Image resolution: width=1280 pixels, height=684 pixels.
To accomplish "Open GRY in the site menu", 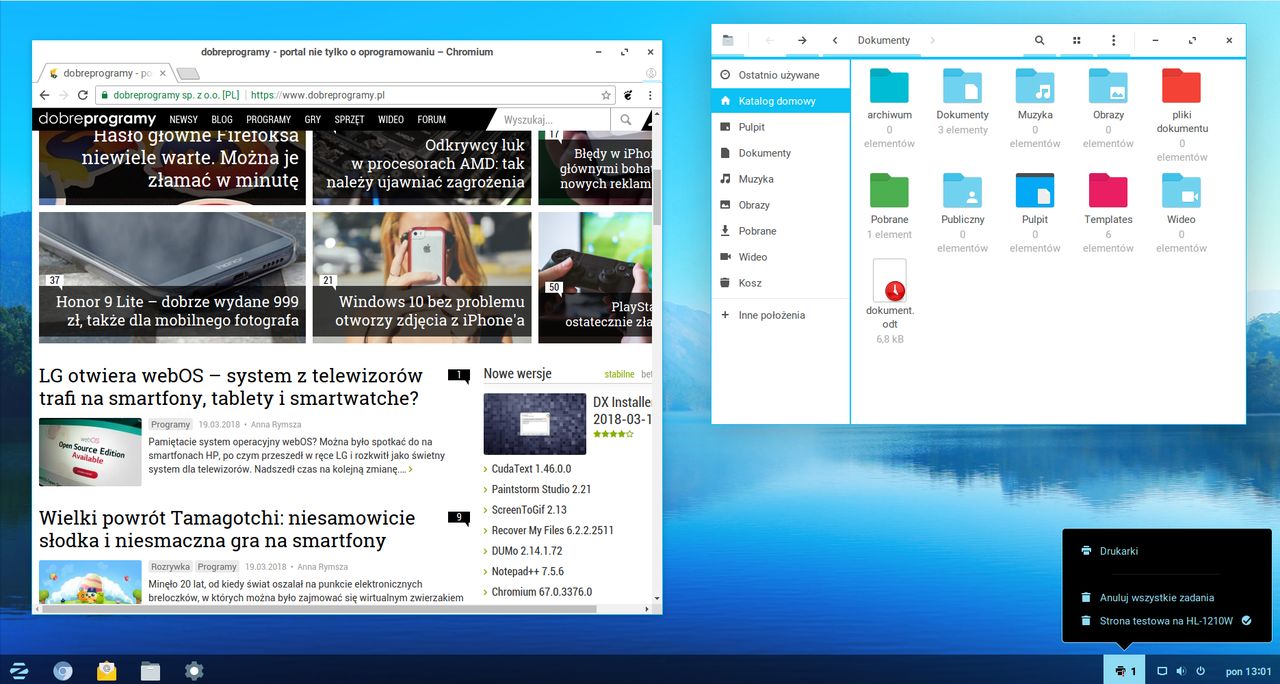I will [x=313, y=119].
